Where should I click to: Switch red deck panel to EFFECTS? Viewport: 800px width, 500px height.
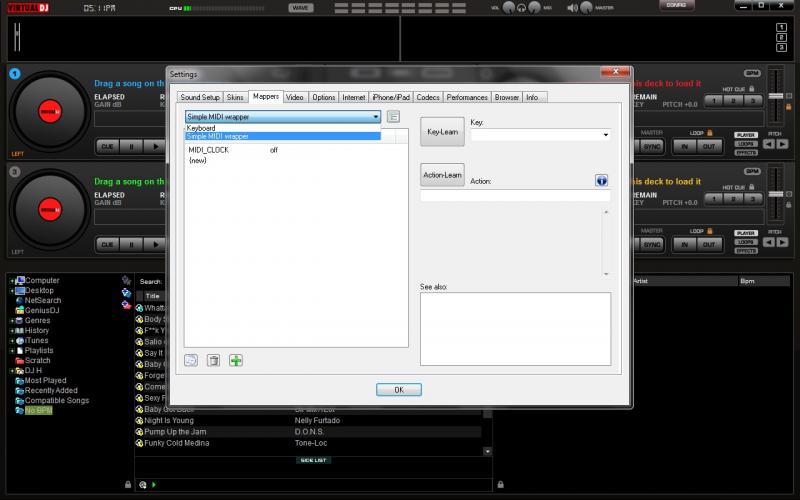tap(746, 153)
